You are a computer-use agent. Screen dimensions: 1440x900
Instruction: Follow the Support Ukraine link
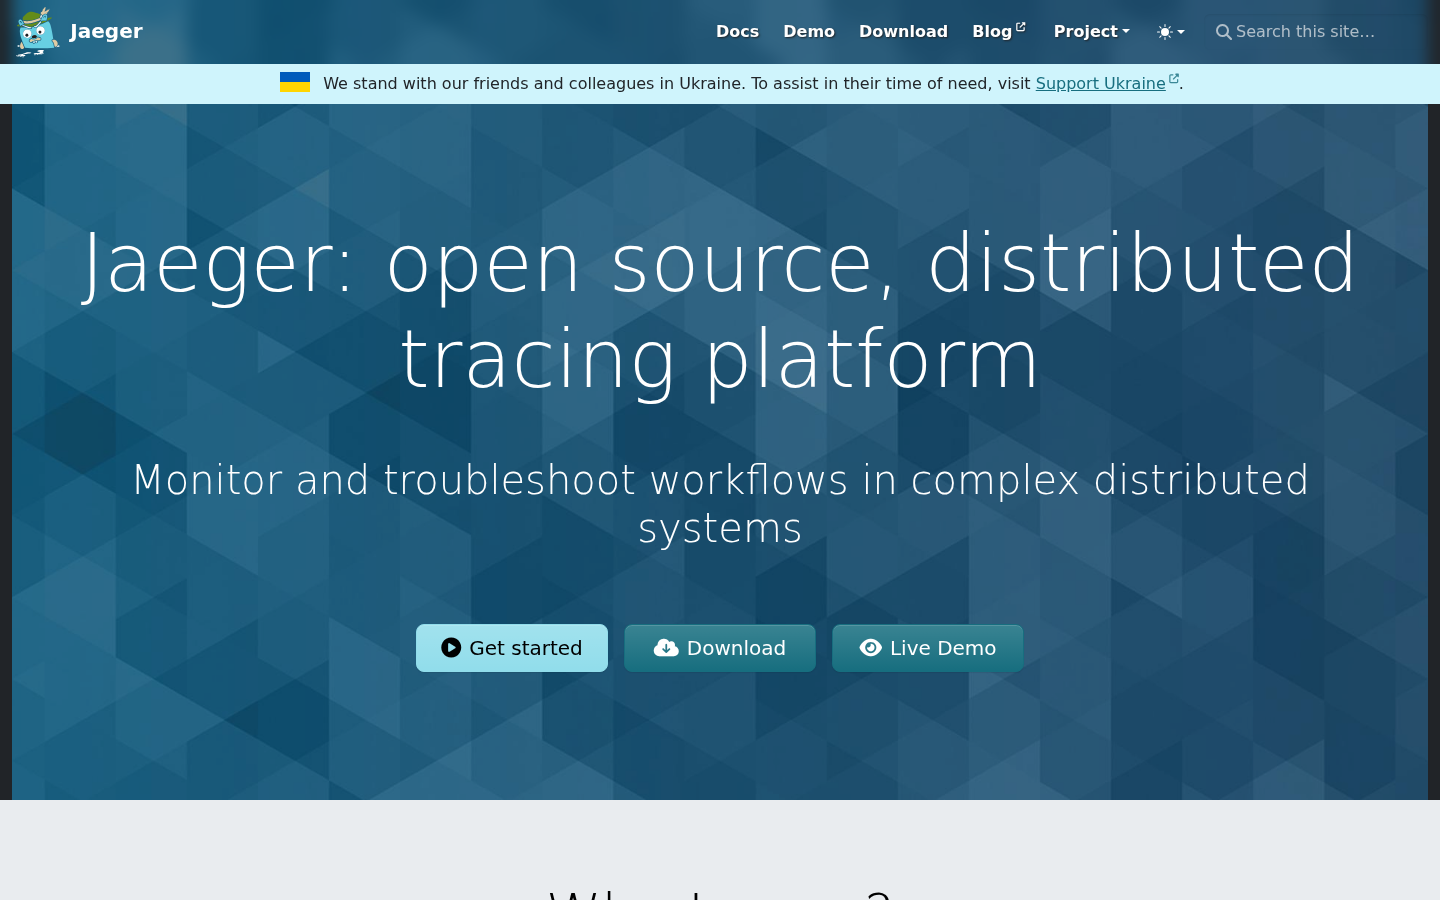(1107, 83)
